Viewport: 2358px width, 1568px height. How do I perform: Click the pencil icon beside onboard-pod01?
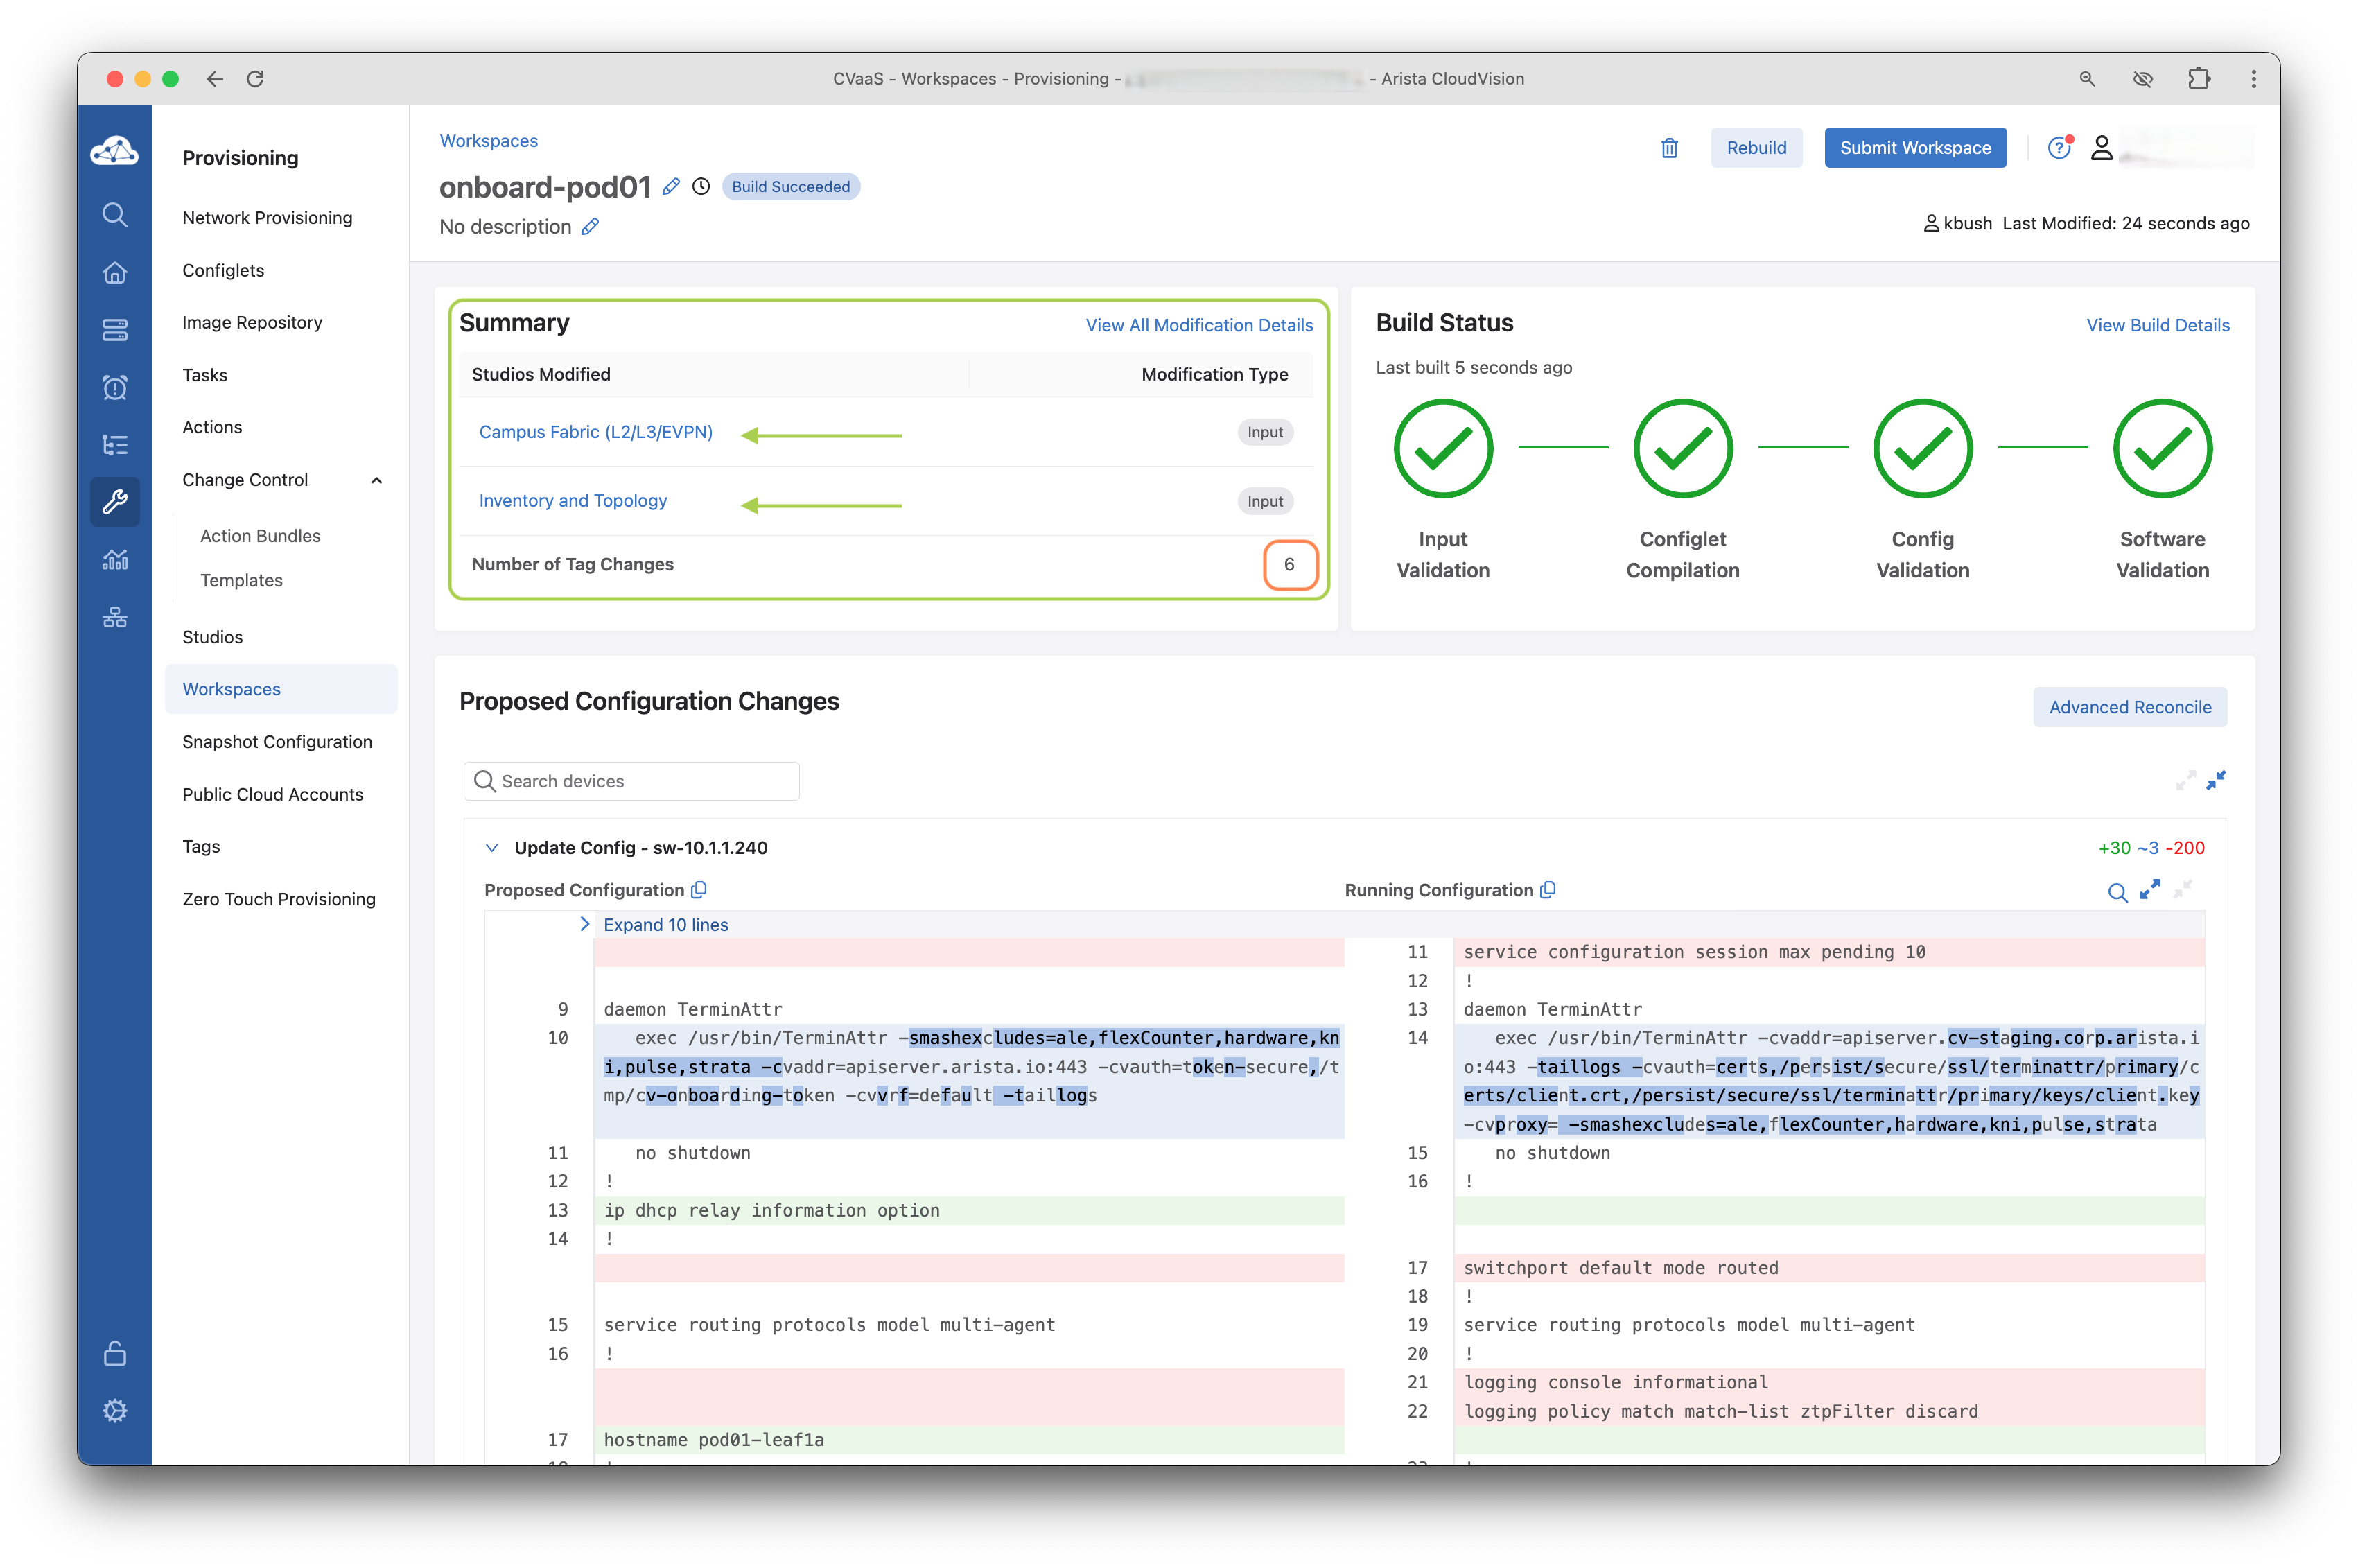(x=671, y=187)
